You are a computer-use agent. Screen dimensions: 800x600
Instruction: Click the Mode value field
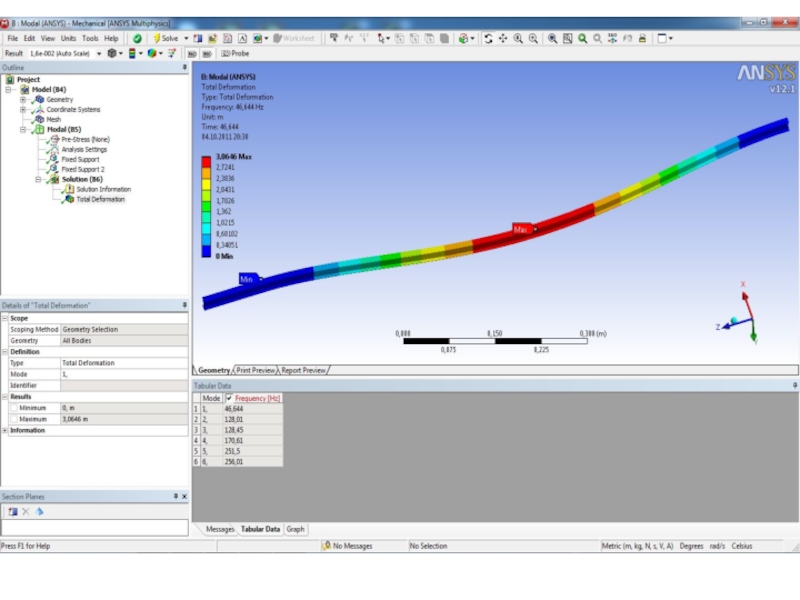coord(124,374)
